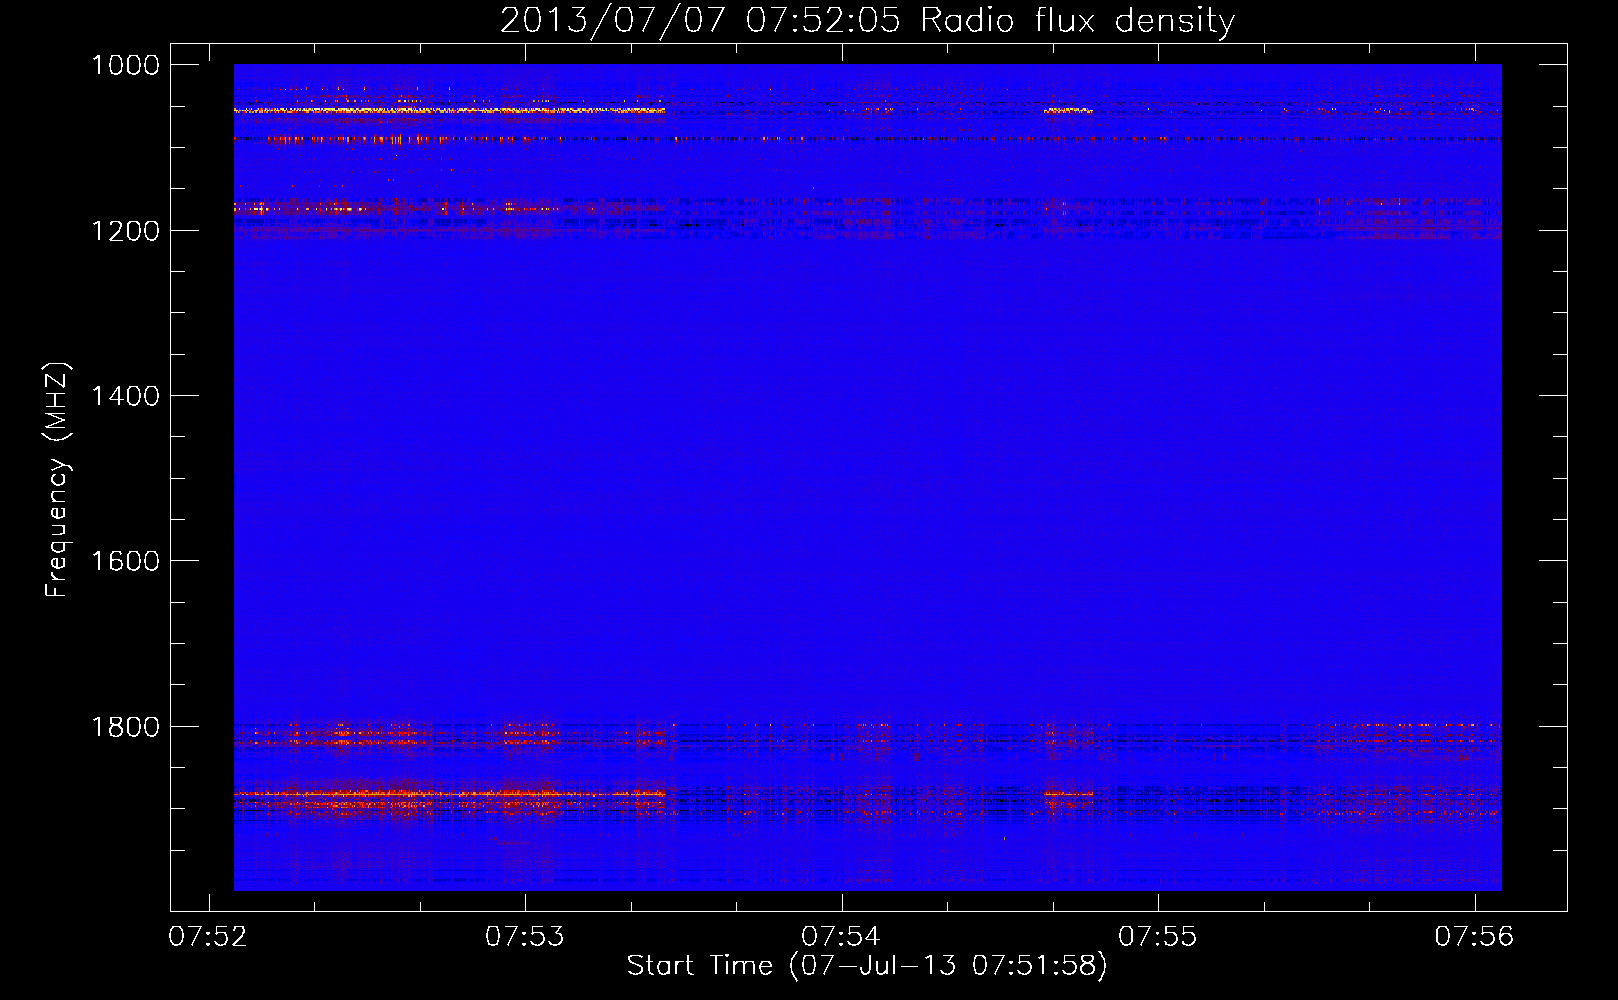Click the 07:53 time tick label
This screenshot has width=1618, height=1000.
pyautogui.click(x=525, y=936)
